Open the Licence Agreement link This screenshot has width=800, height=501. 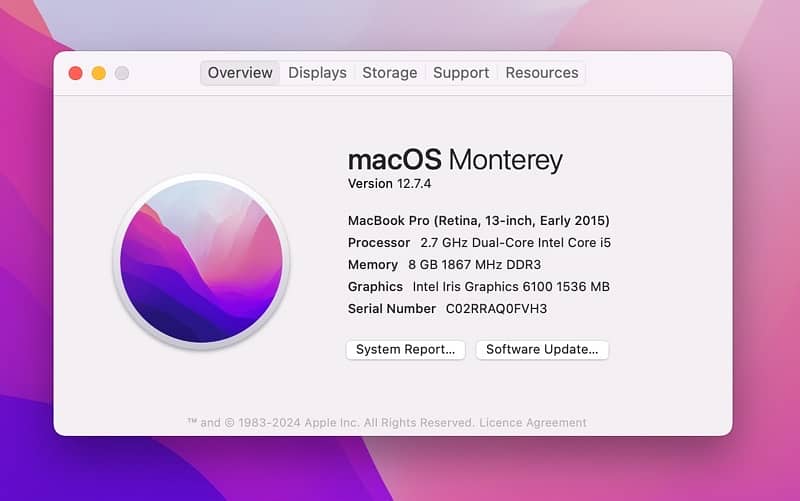tap(533, 423)
